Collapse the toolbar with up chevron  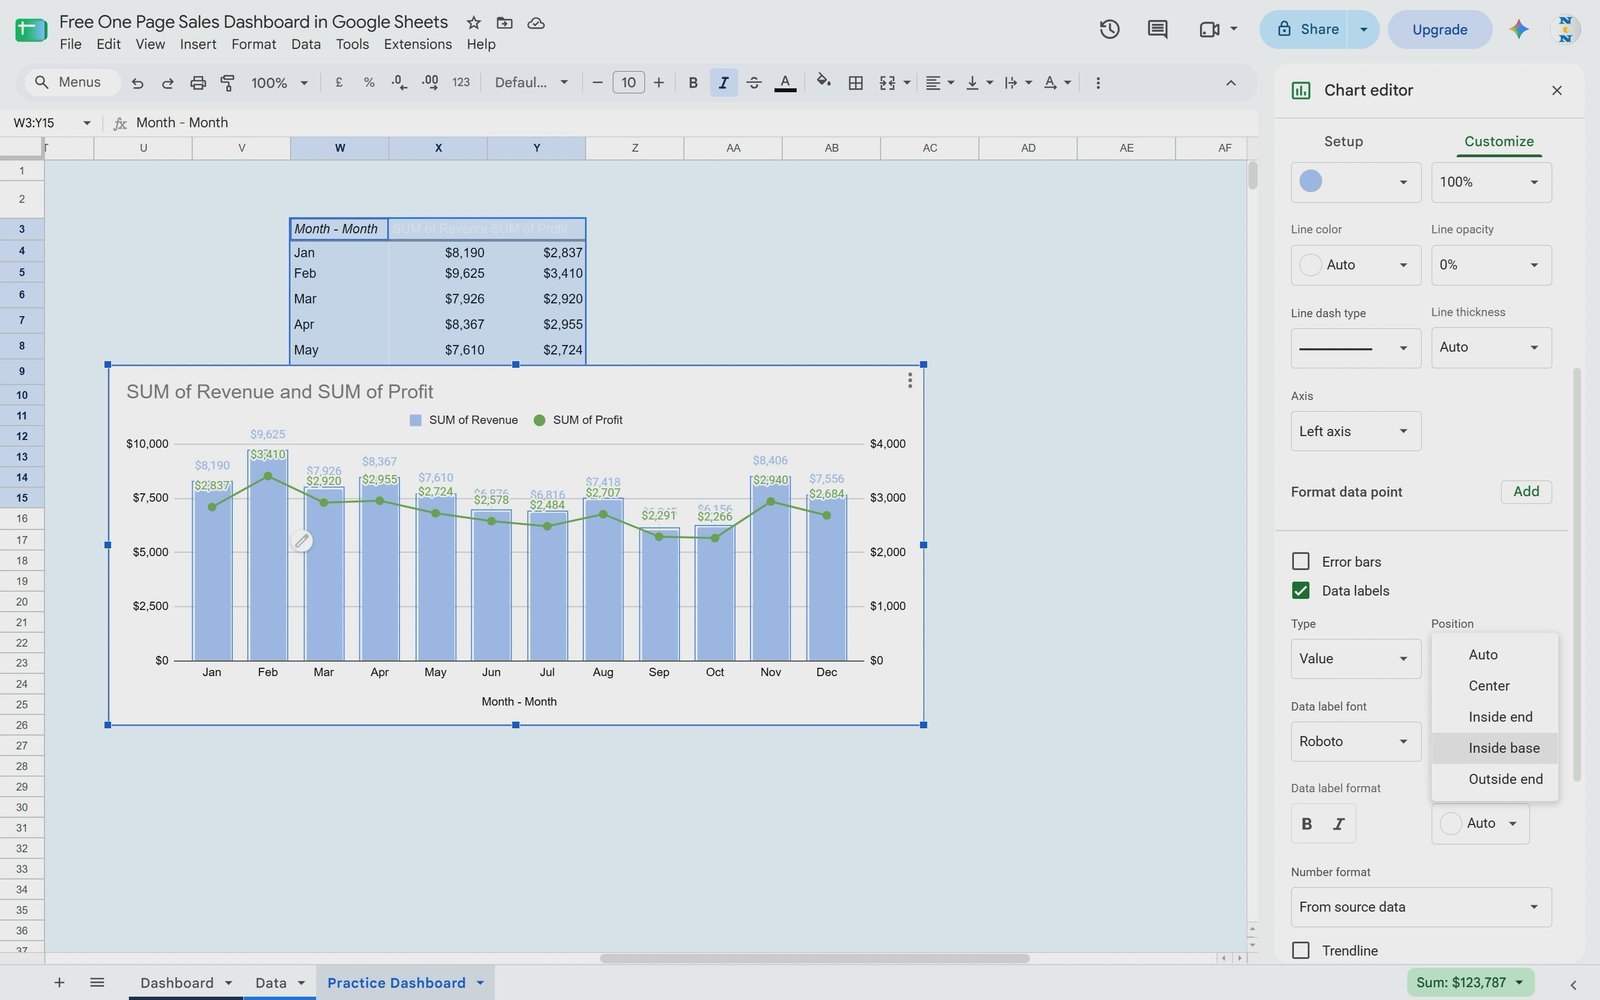tap(1231, 83)
